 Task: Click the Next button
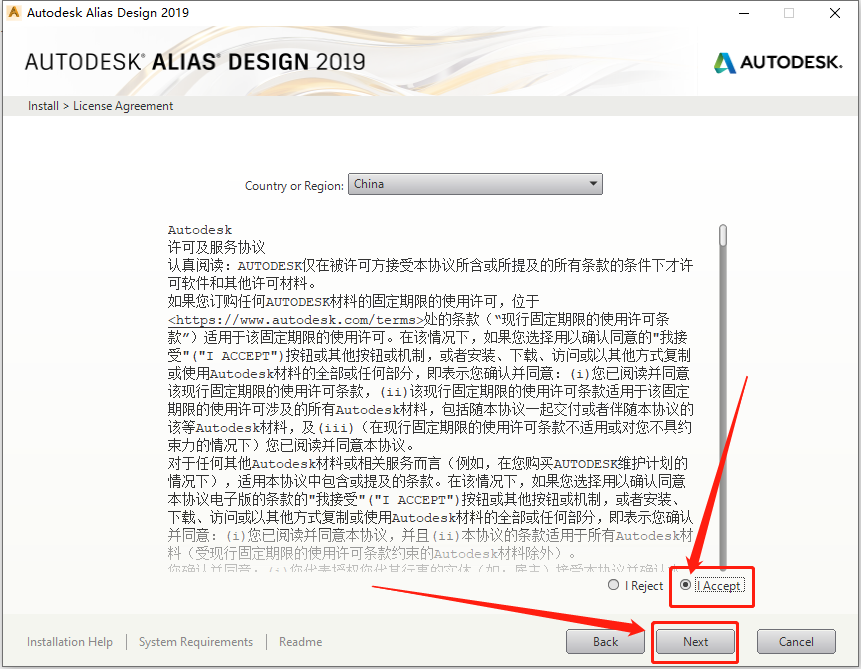pyautogui.click(x=695, y=642)
